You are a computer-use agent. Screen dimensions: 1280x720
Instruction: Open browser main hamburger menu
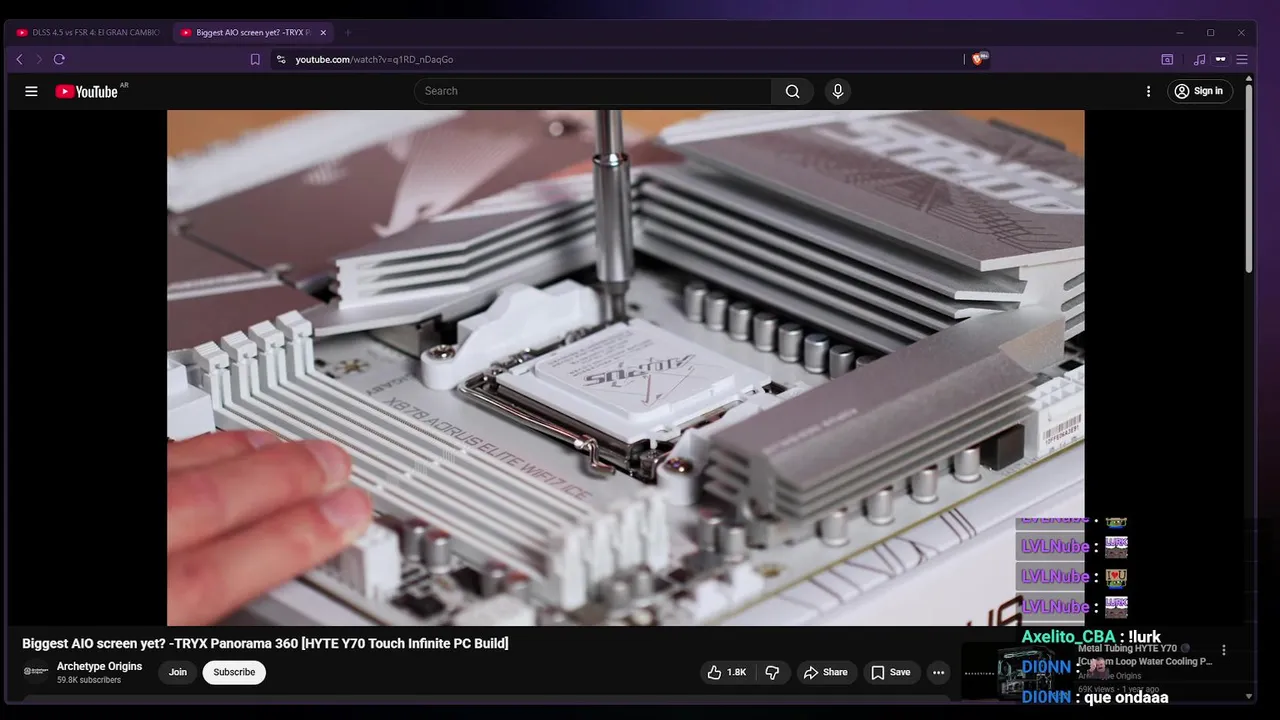[1242, 59]
